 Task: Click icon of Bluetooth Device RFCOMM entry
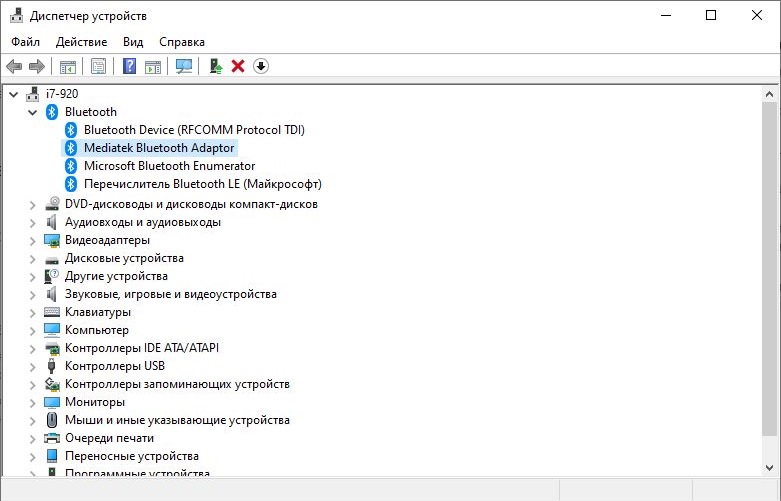pos(71,130)
